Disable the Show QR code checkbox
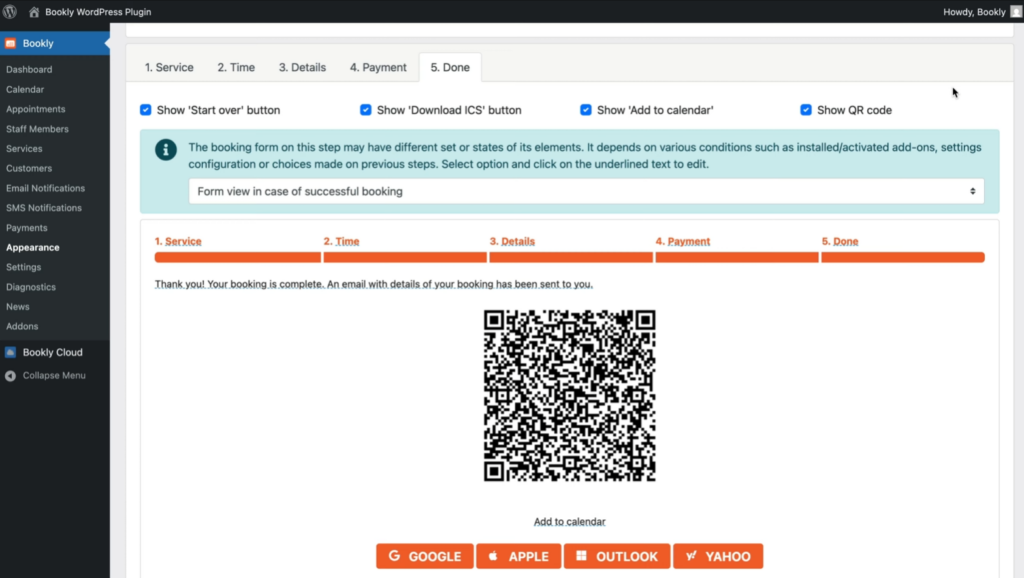This screenshot has height=578, width=1024. coord(806,110)
